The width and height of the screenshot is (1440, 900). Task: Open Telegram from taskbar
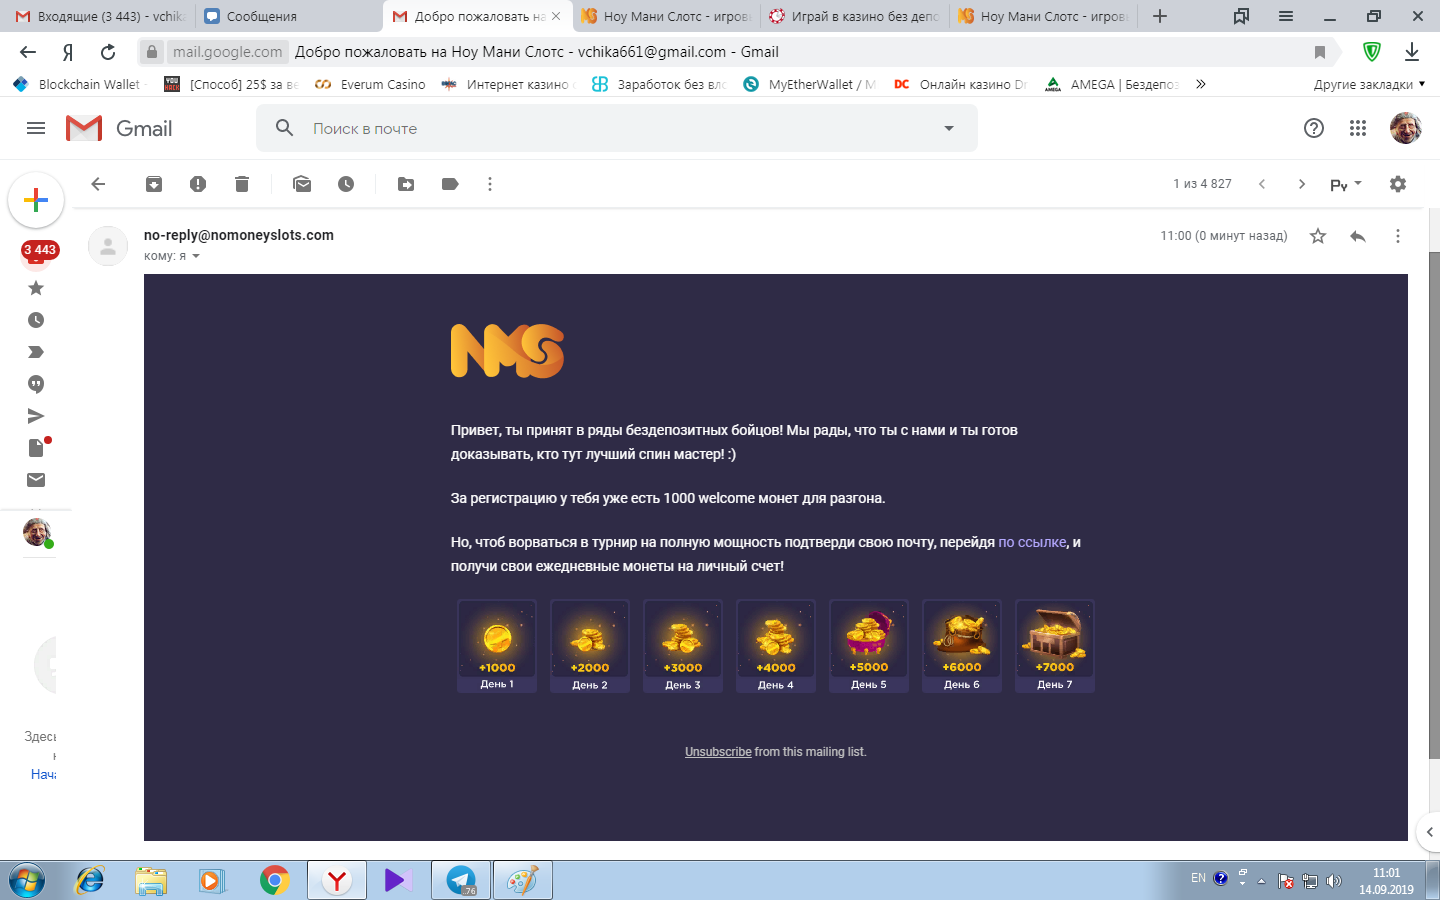coord(461,881)
